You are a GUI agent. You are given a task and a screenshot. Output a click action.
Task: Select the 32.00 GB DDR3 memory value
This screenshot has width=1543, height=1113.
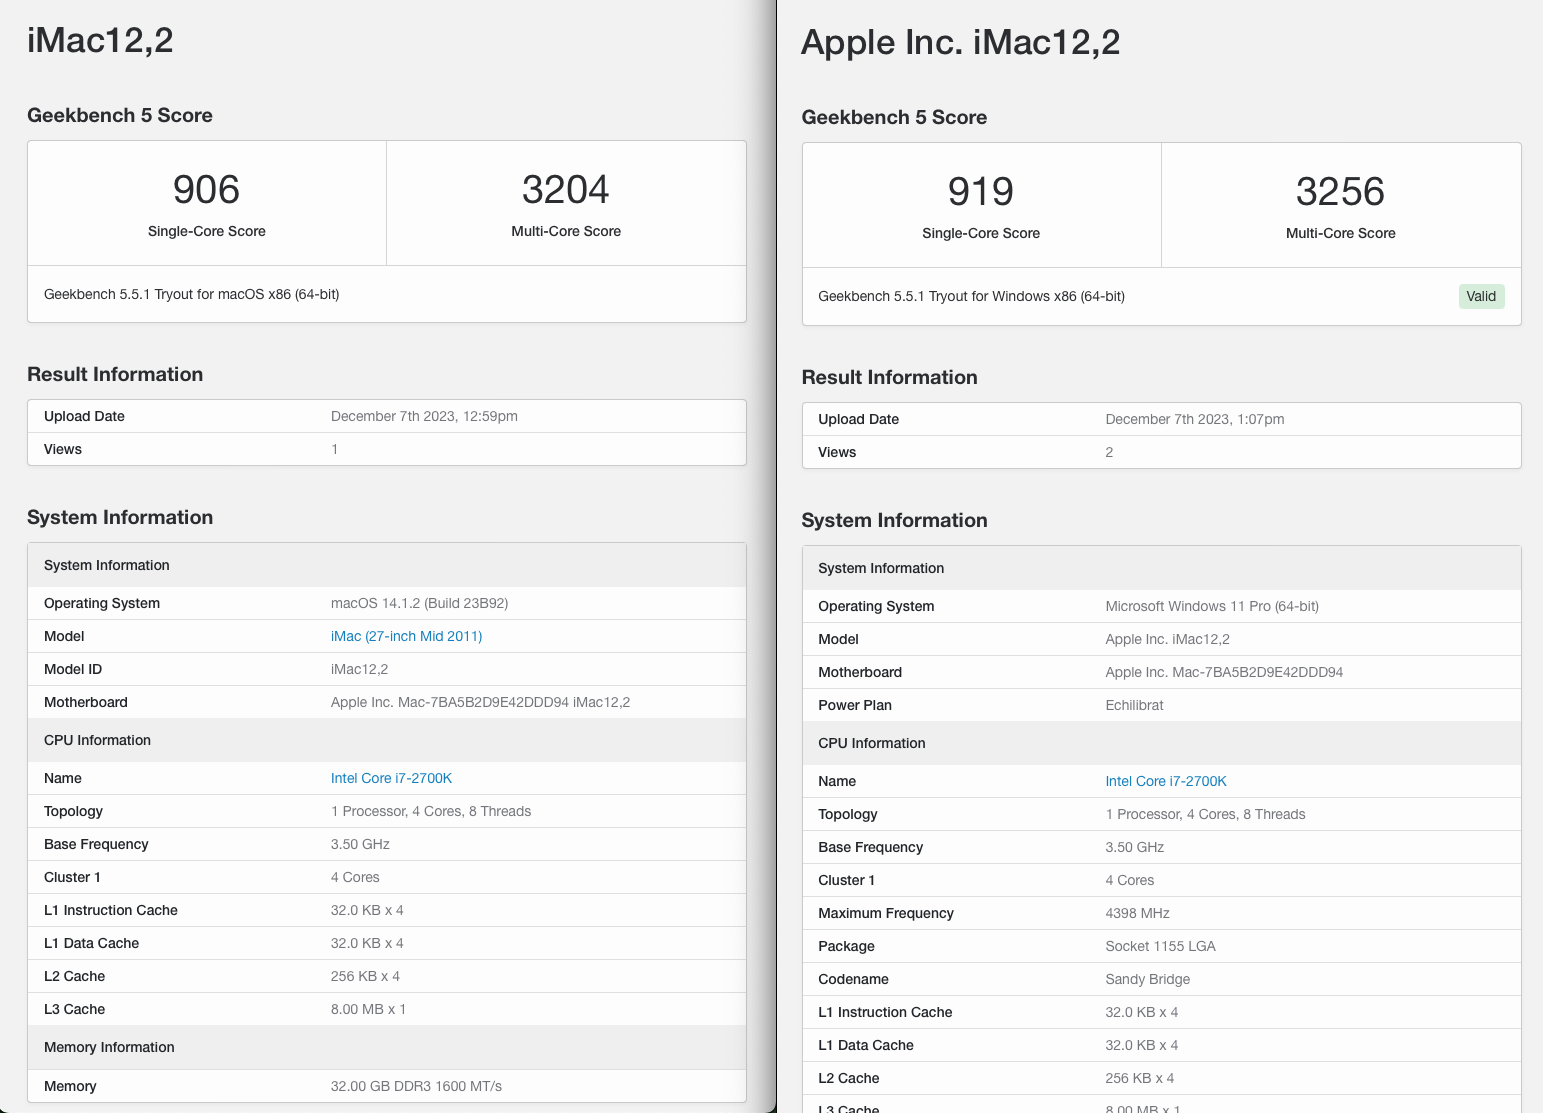pyautogui.click(x=416, y=1086)
